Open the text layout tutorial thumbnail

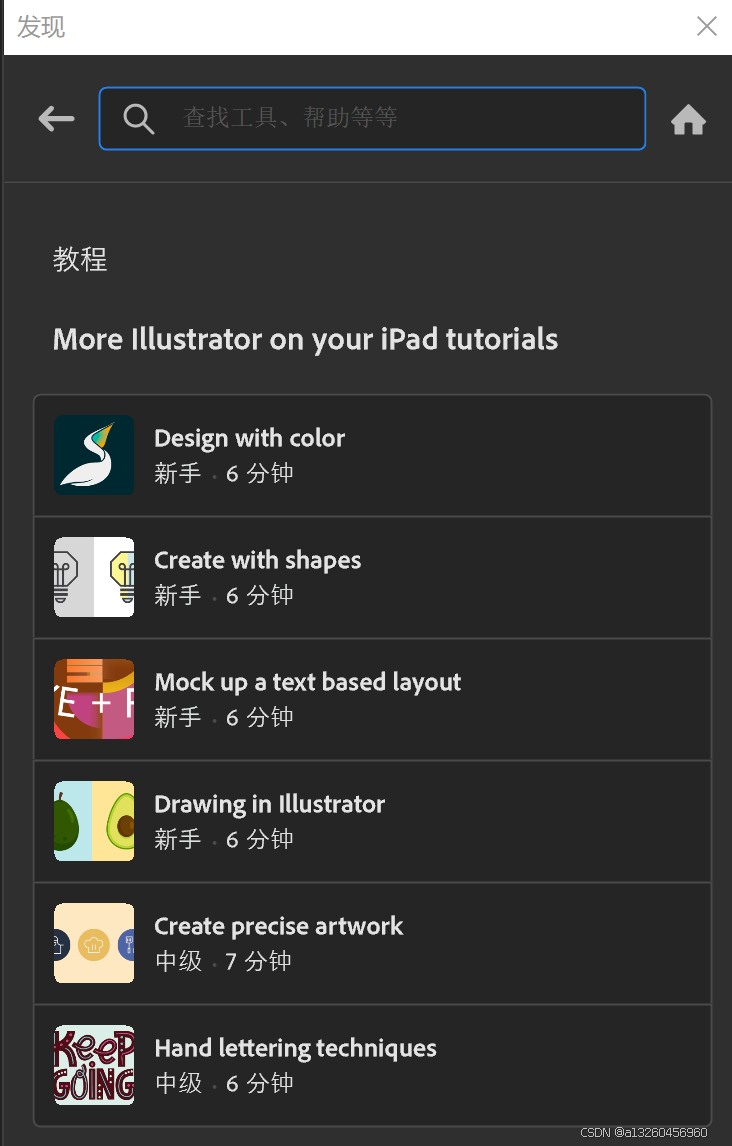[x=94, y=699]
